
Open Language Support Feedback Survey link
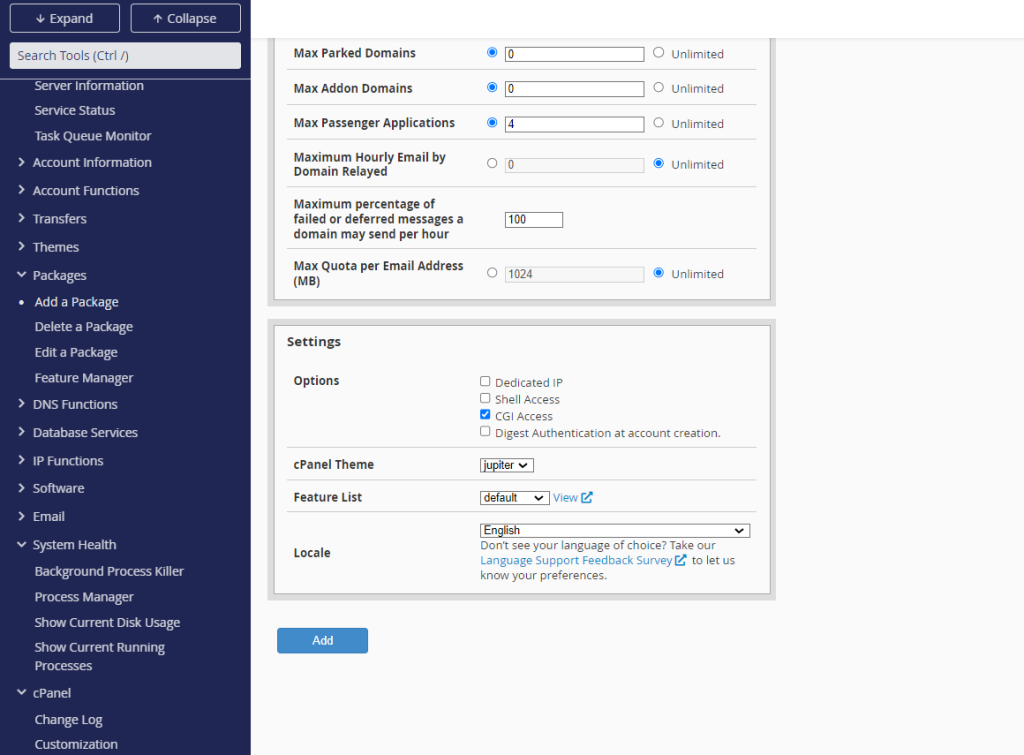[x=576, y=560]
